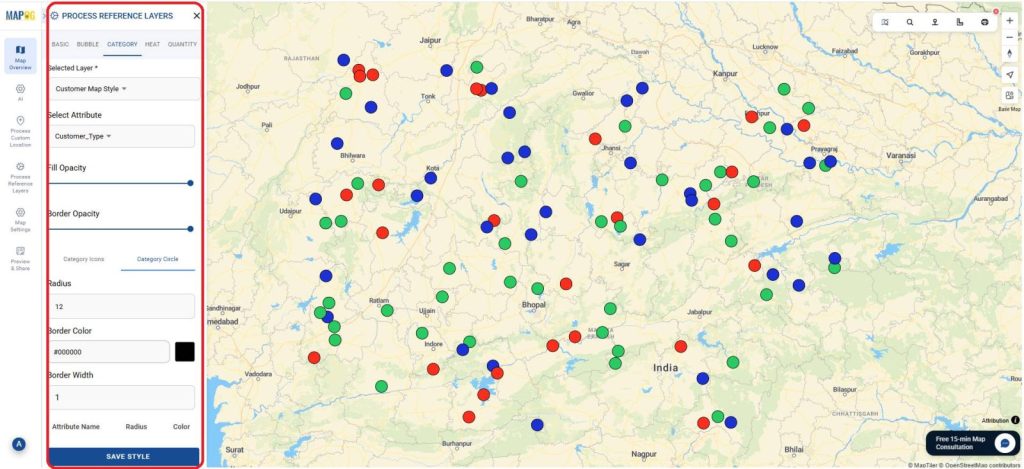The width and height of the screenshot is (1024, 469).
Task: Open Process Reference Layers sidebar item
Action: pos(20,178)
